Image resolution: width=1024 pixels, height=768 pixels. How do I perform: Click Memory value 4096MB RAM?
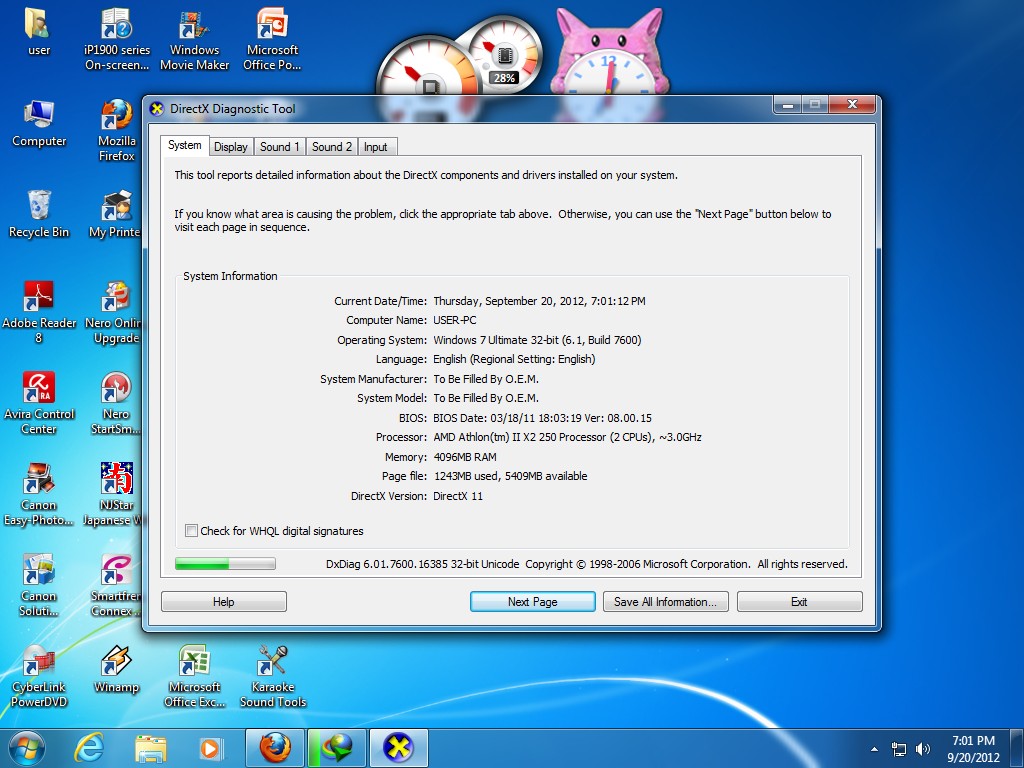coord(464,456)
